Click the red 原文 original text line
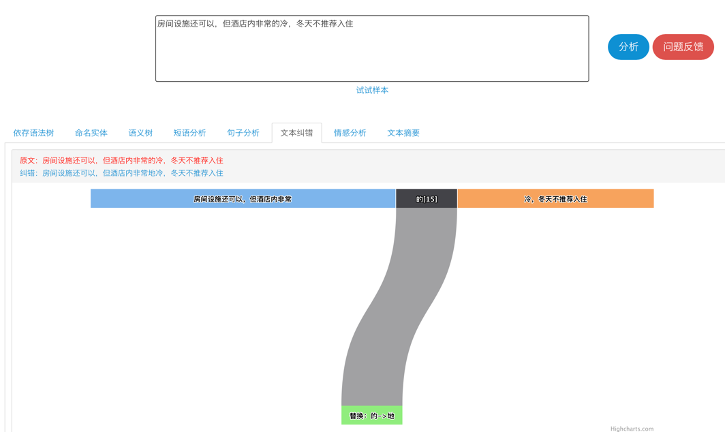725x433 pixels. point(121,160)
